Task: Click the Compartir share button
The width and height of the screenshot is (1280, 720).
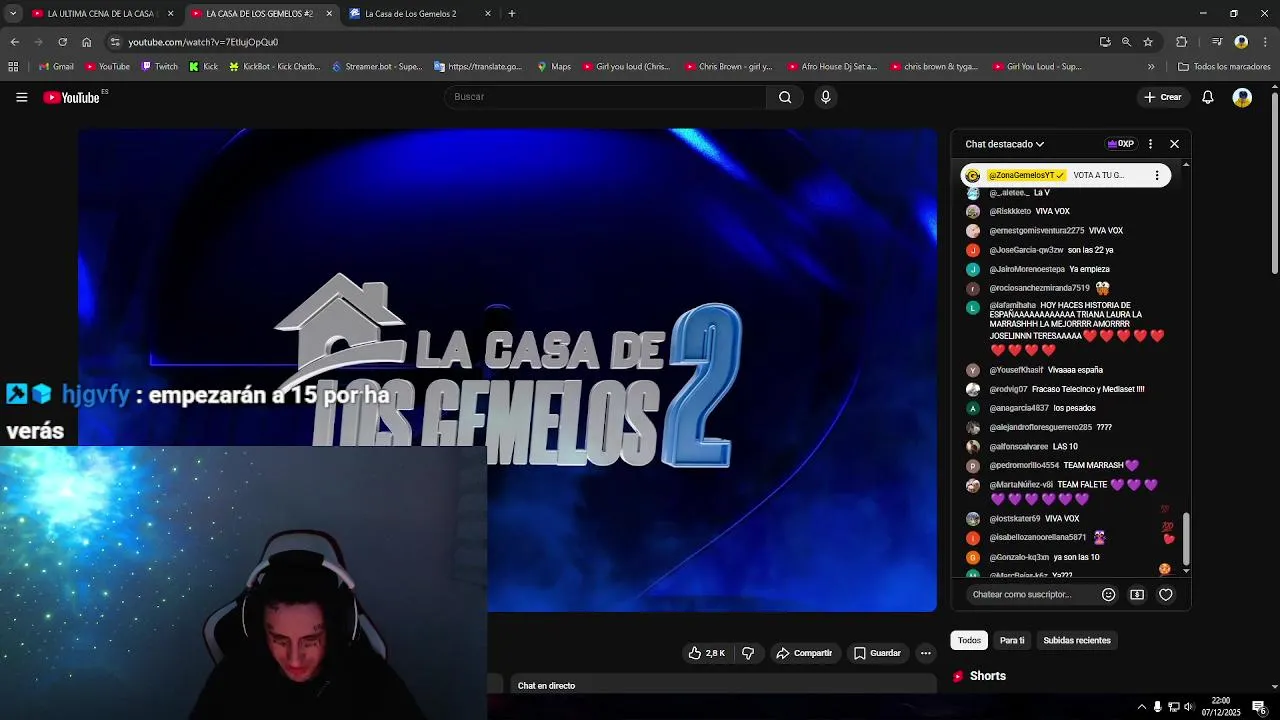Action: click(x=804, y=653)
